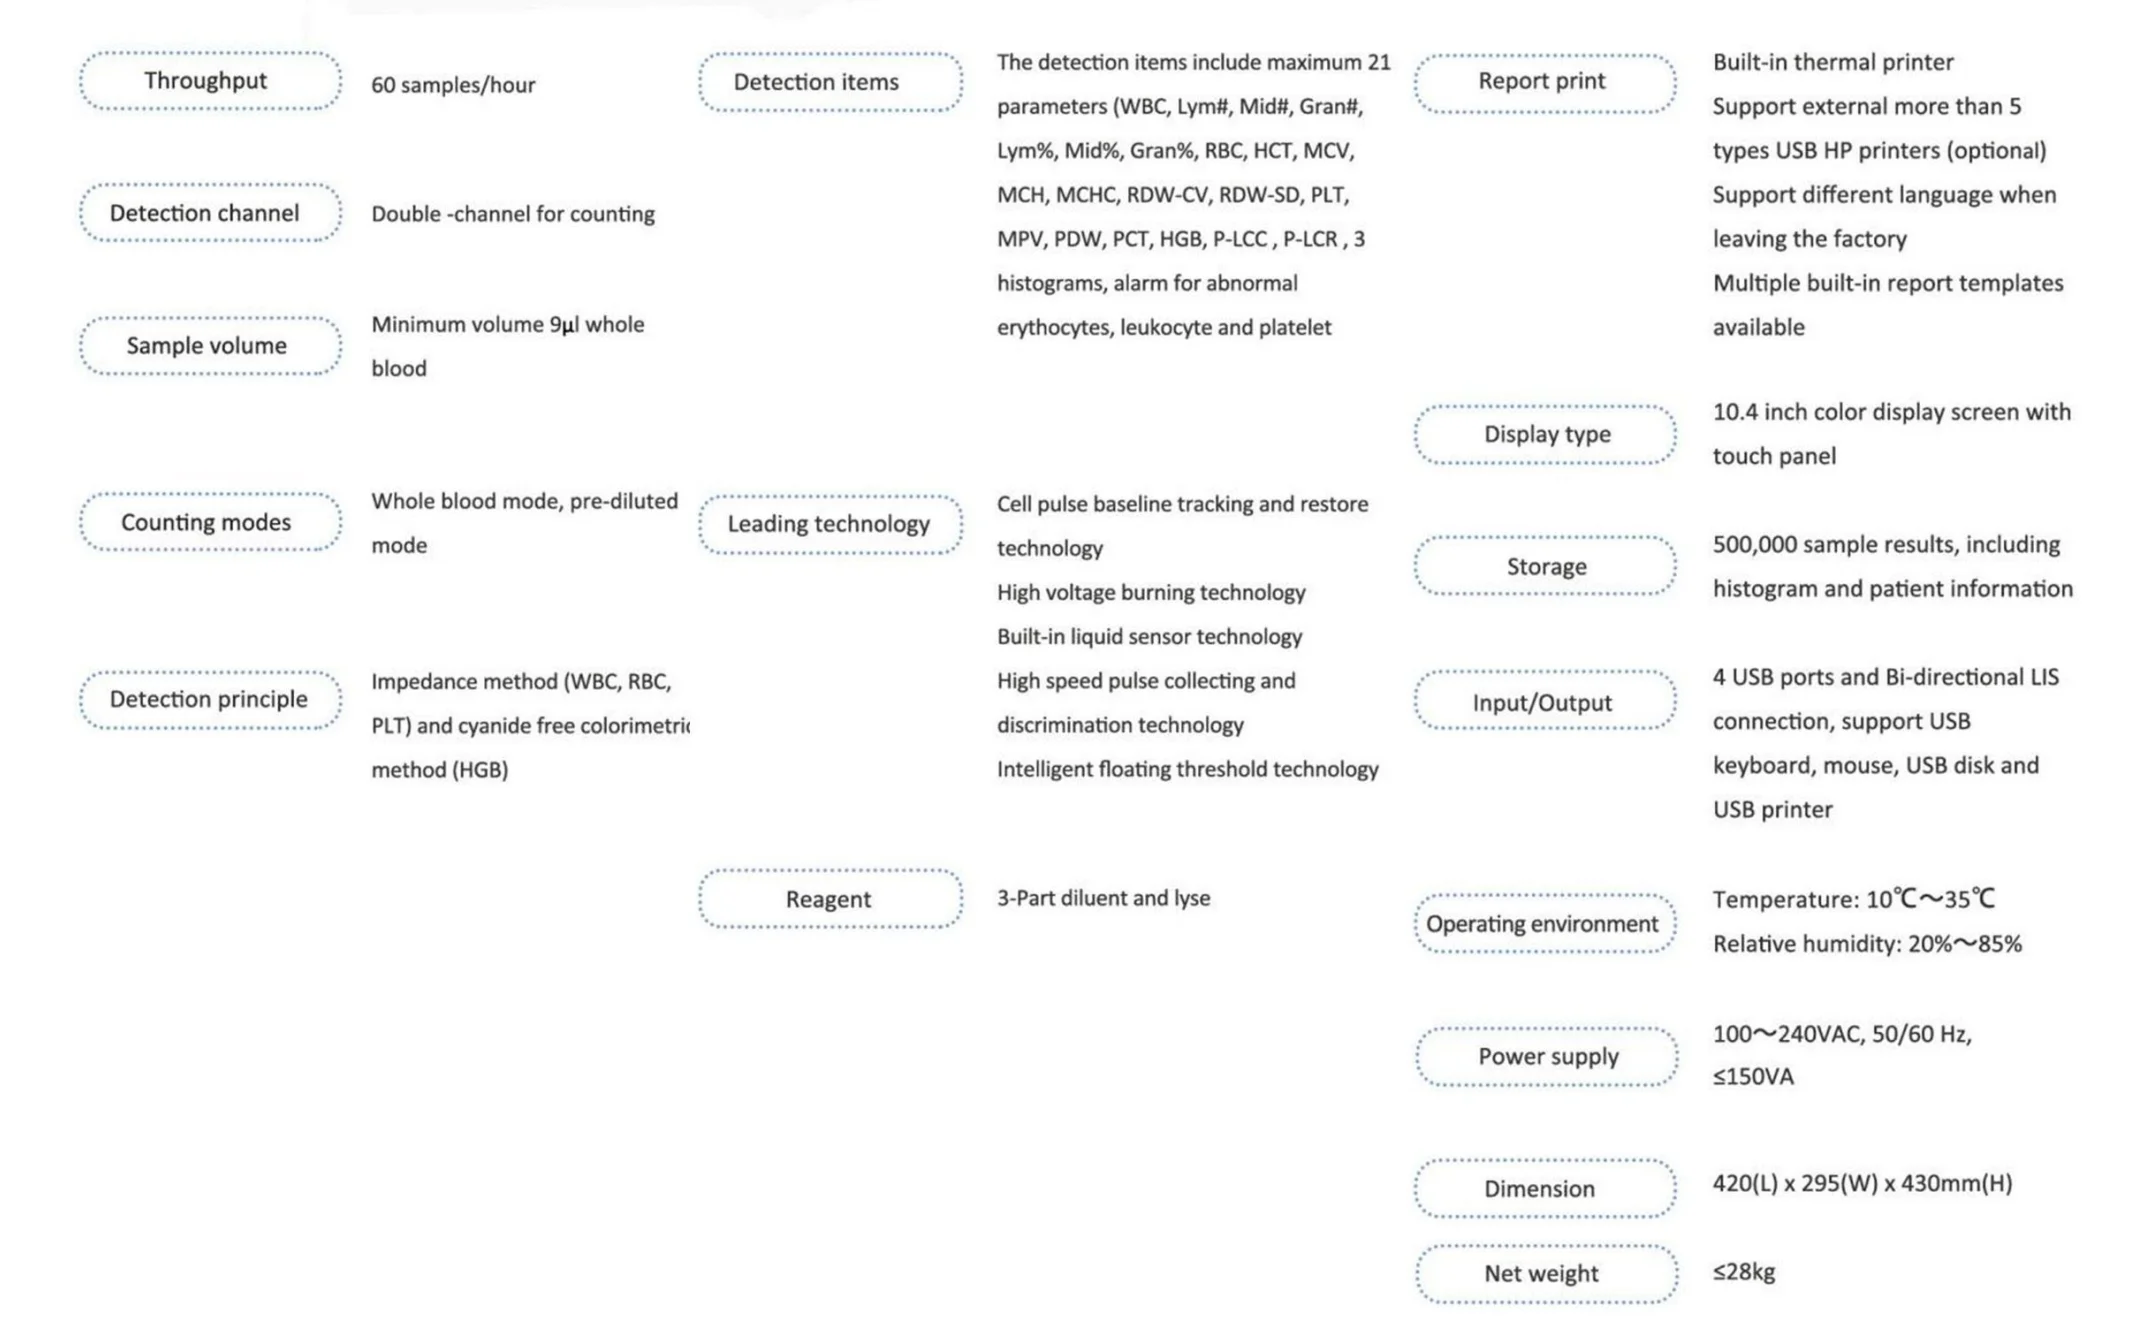2145x1320 pixels.
Task: Select the Power supply pill
Action: click(x=1547, y=1056)
